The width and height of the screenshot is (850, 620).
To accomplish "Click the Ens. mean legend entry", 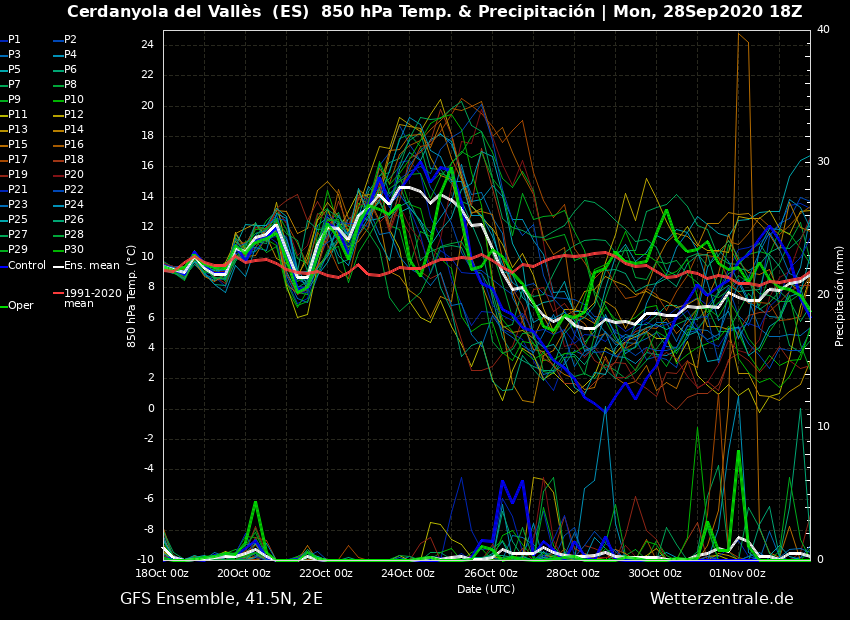I will tap(91, 266).
